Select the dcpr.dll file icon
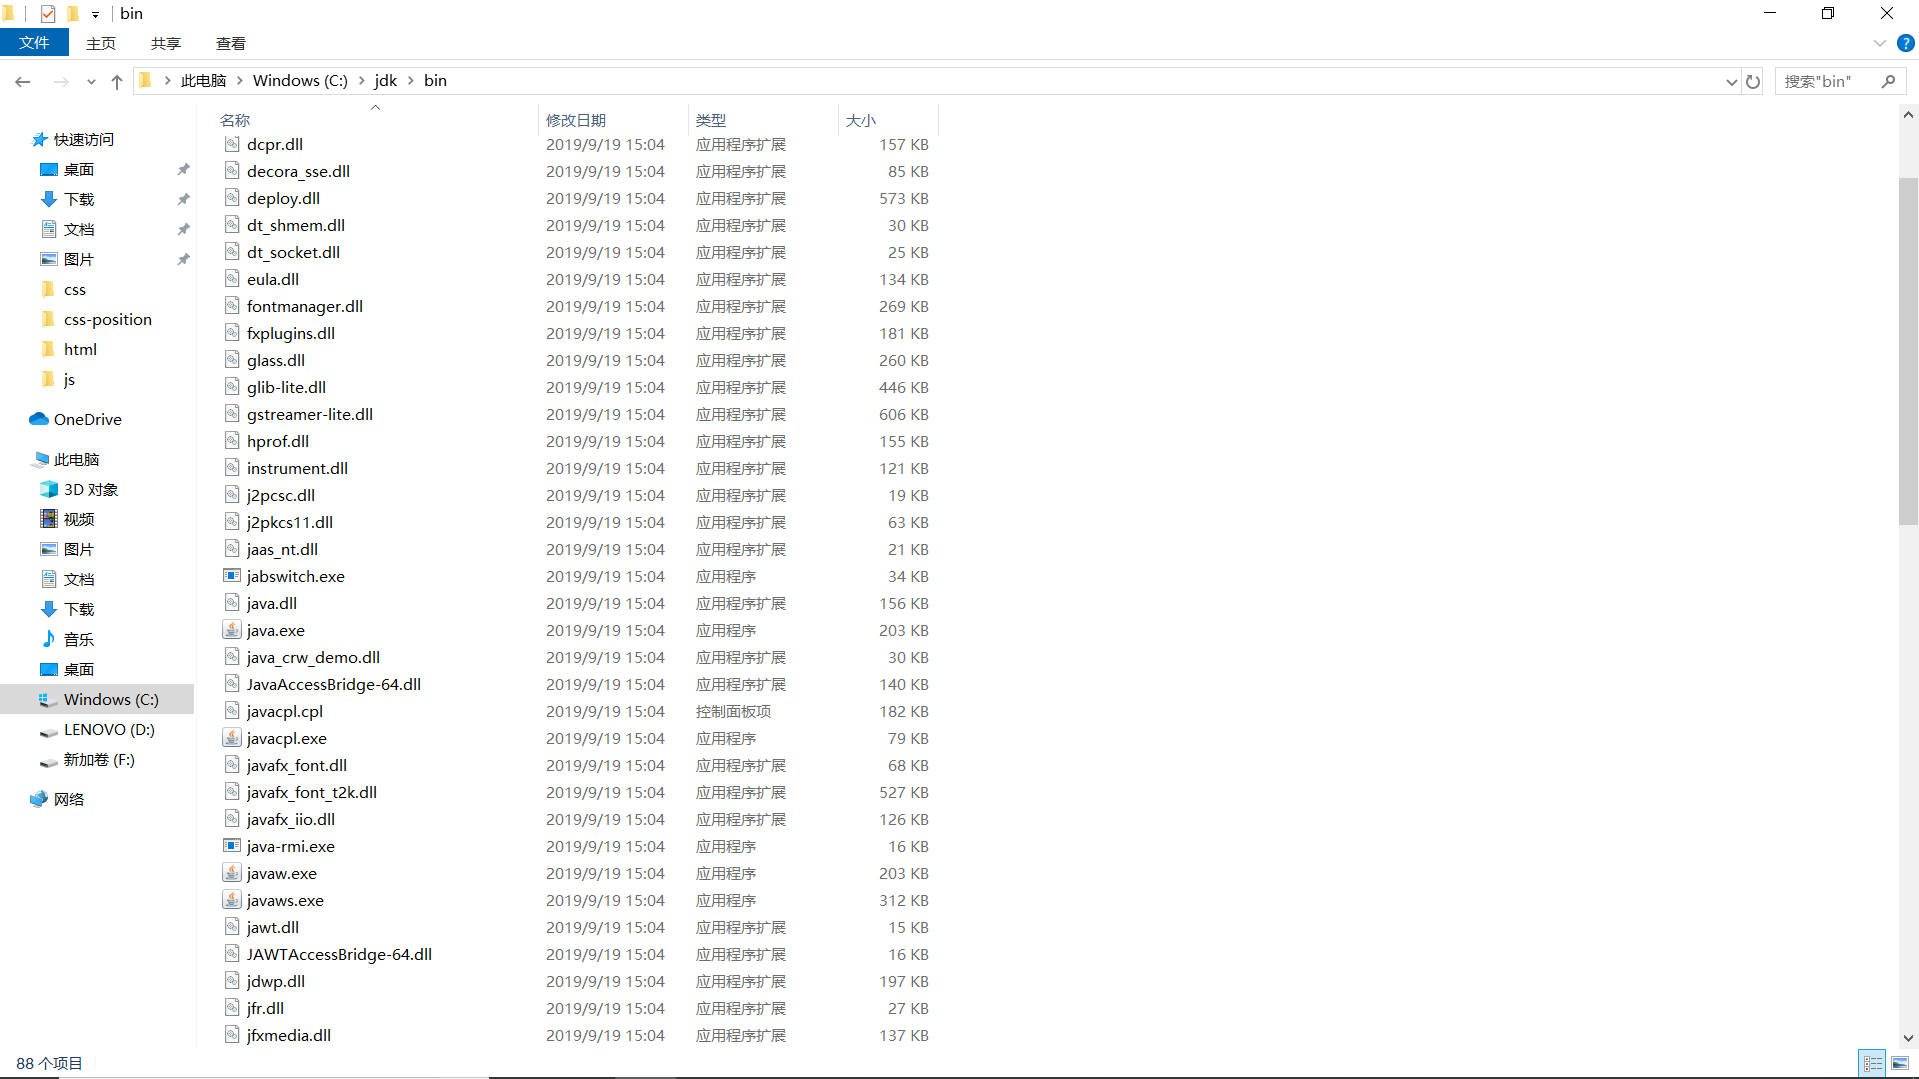This screenshot has width=1919, height=1079. click(232, 144)
